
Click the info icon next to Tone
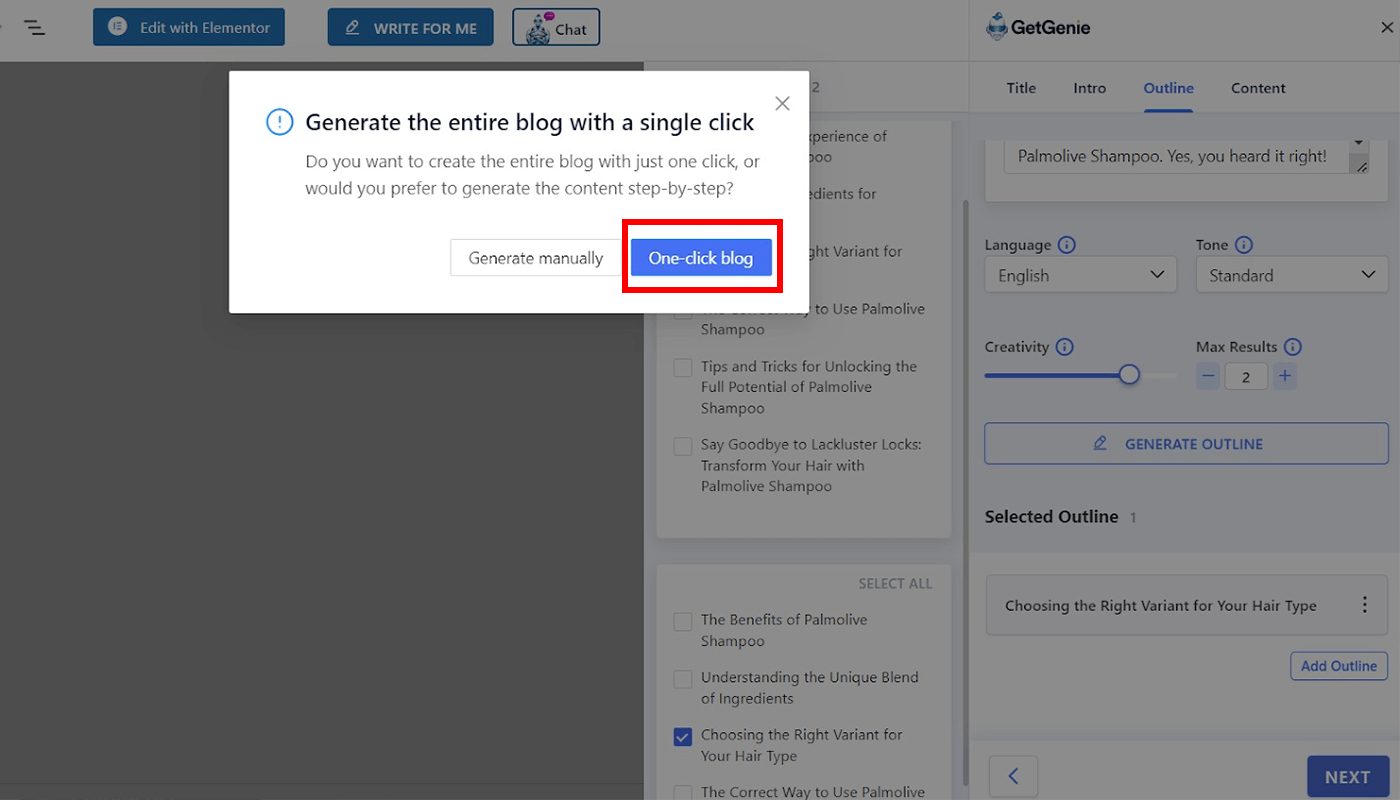[1244, 245]
